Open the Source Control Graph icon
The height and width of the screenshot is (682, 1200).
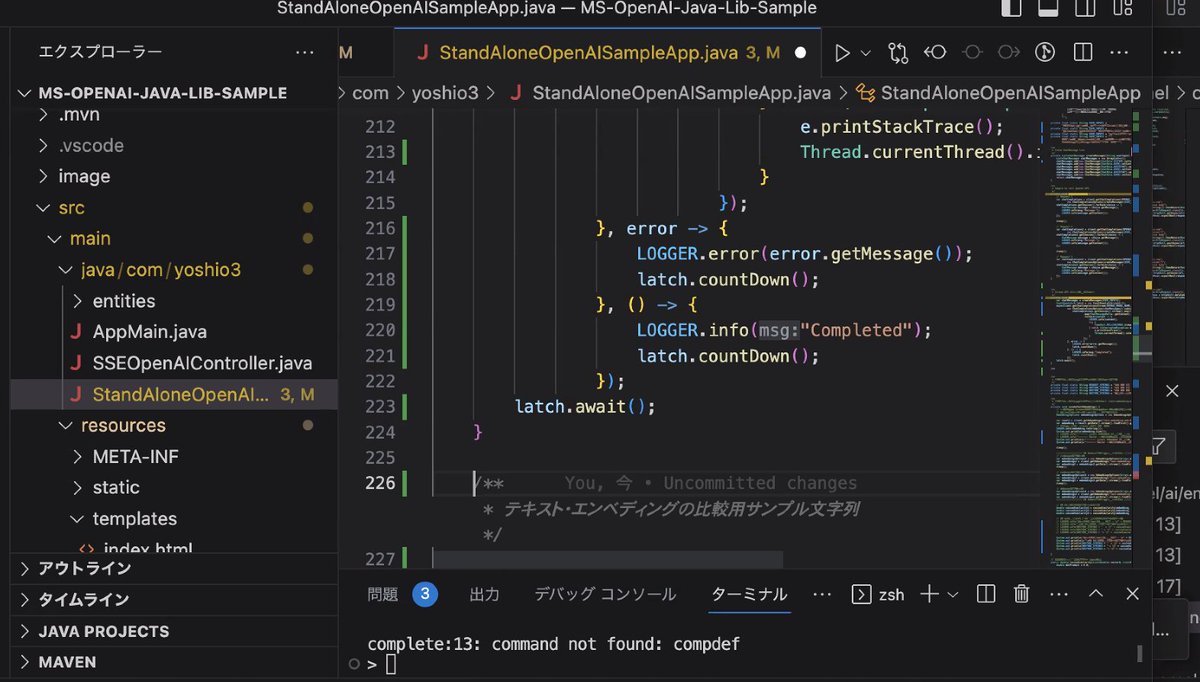(898, 52)
